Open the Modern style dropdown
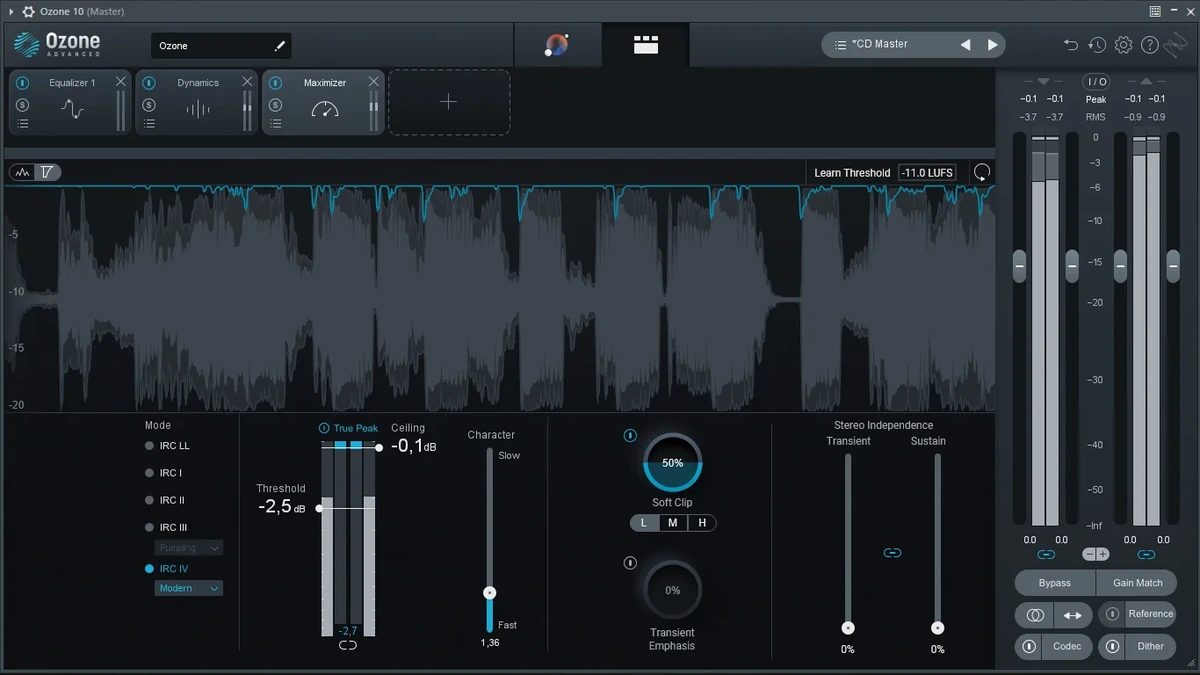This screenshot has height=675, width=1200. (189, 589)
